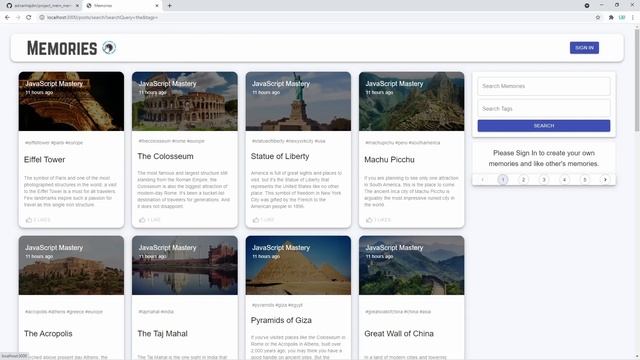This screenshot has width=640, height=360.
Task: Click the Great Wall of China title
Action: coord(399,333)
